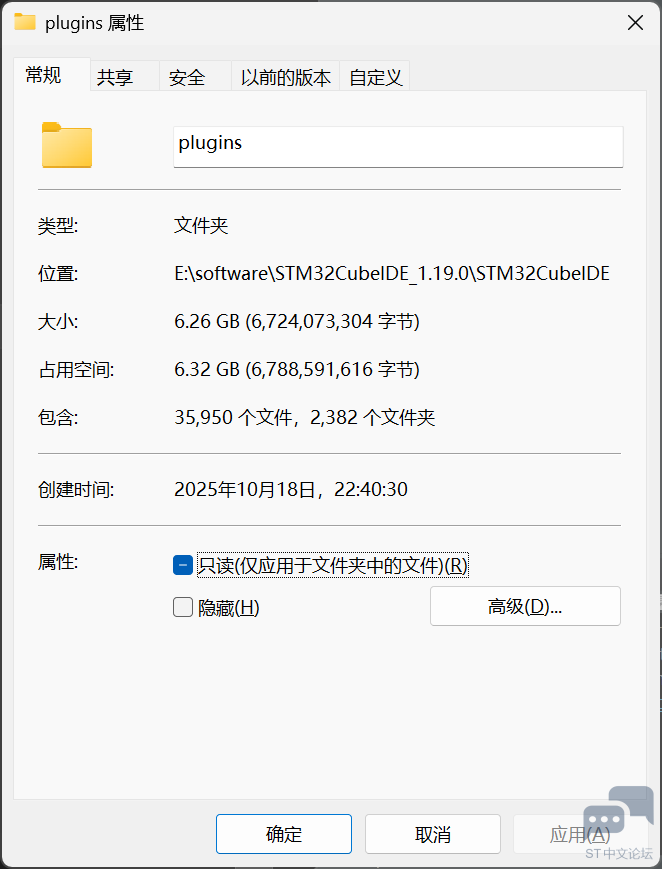Toggle the 只读 read-only checkbox

(x=183, y=565)
